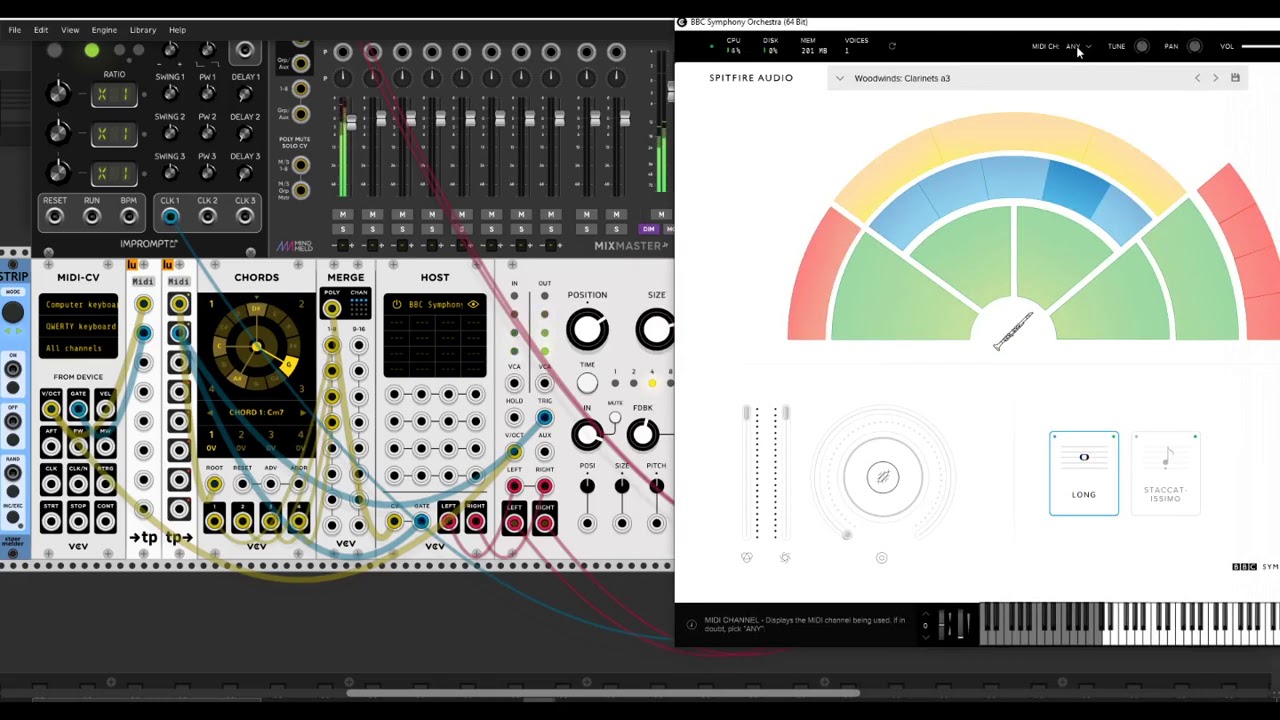Click the Pan knob in Spitfire header
Image resolution: width=1280 pixels, height=720 pixels.
[x=1194, y=46]
